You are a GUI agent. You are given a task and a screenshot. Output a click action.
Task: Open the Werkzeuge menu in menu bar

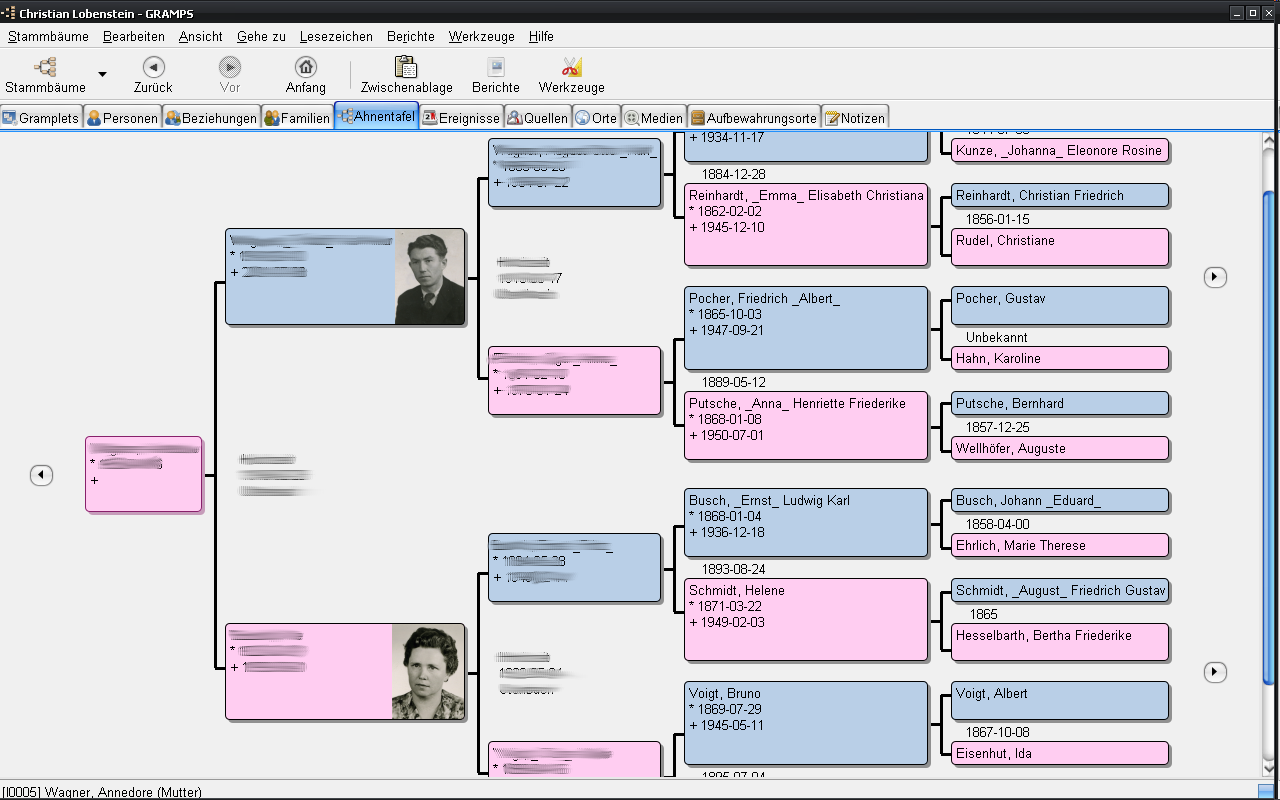tap(481, 36)
